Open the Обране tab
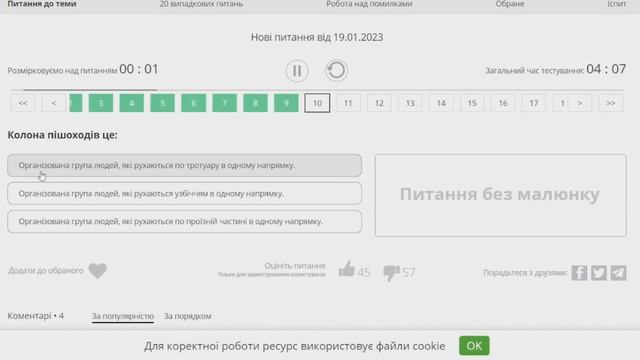 point(510,4)
